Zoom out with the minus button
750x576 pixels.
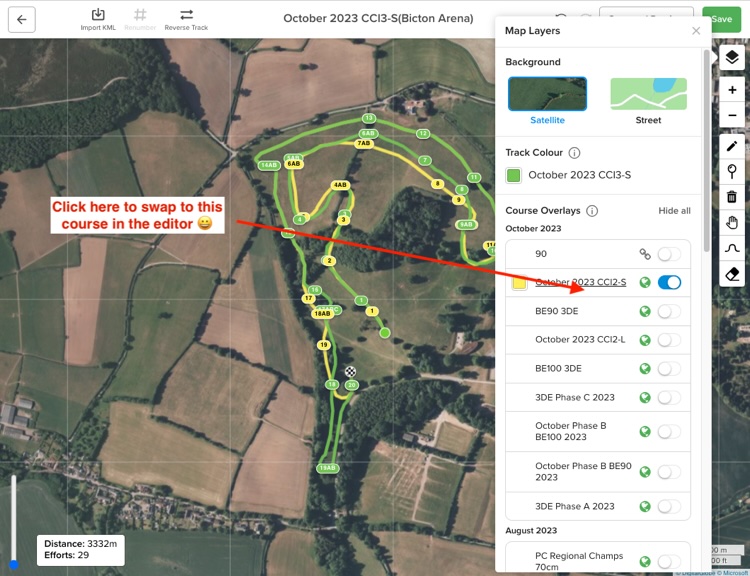coord(732,115)
